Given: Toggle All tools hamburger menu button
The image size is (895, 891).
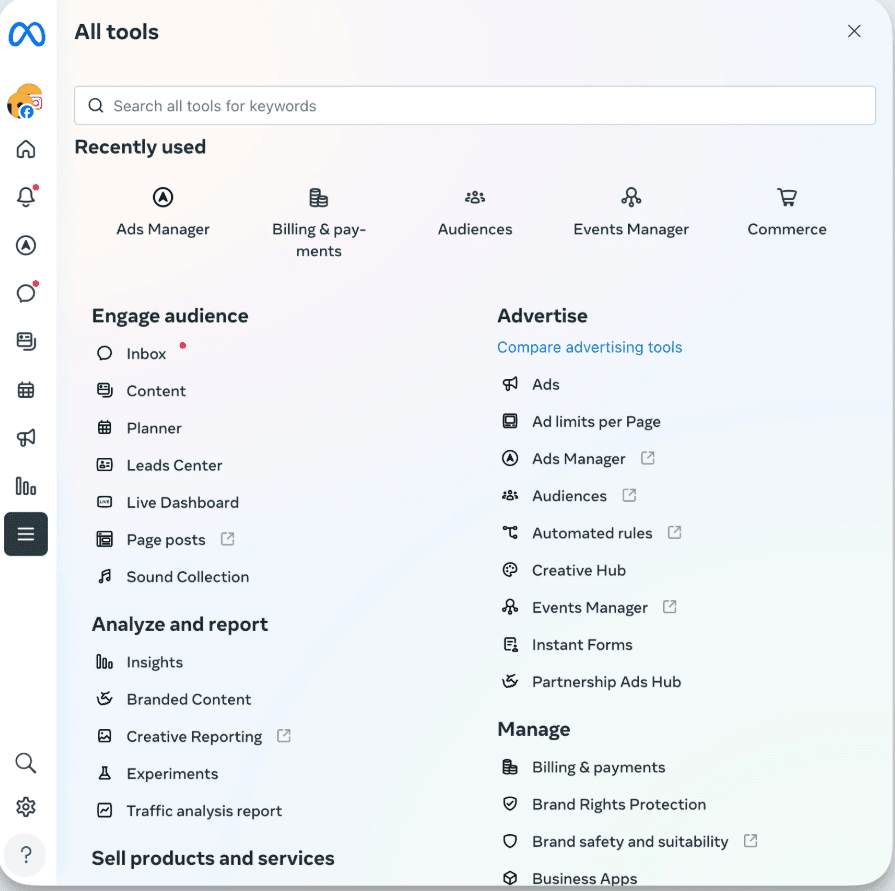Looking at the screenshot, I should 26,534.
